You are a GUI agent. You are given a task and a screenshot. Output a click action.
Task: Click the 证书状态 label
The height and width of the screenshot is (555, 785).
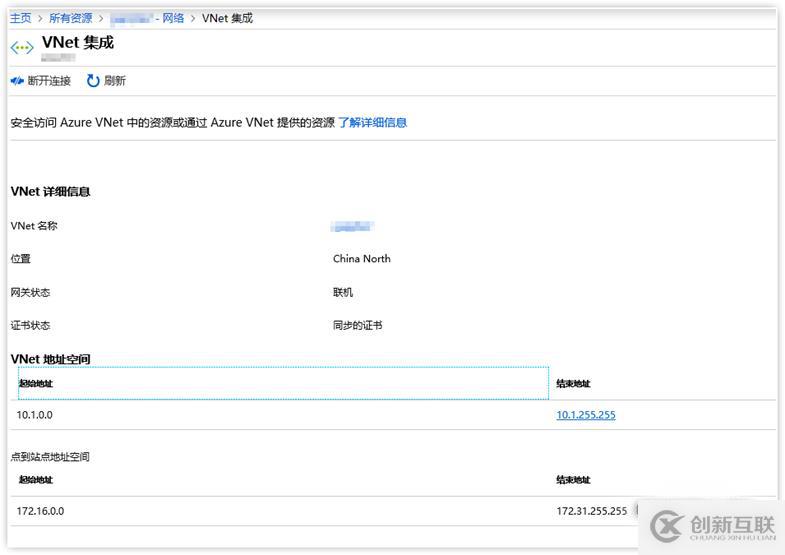click(x=30, y=325)
